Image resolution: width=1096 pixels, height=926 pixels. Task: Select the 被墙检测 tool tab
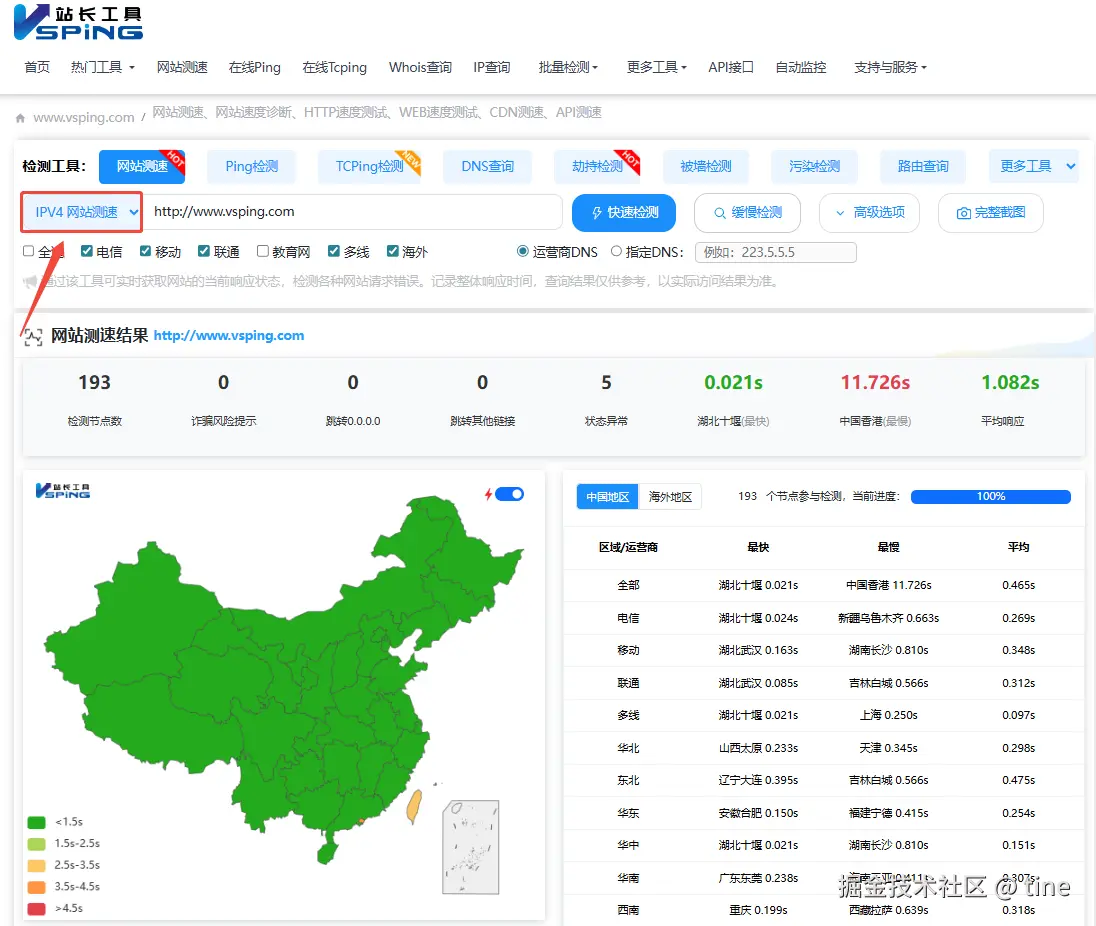coord(706,166)
